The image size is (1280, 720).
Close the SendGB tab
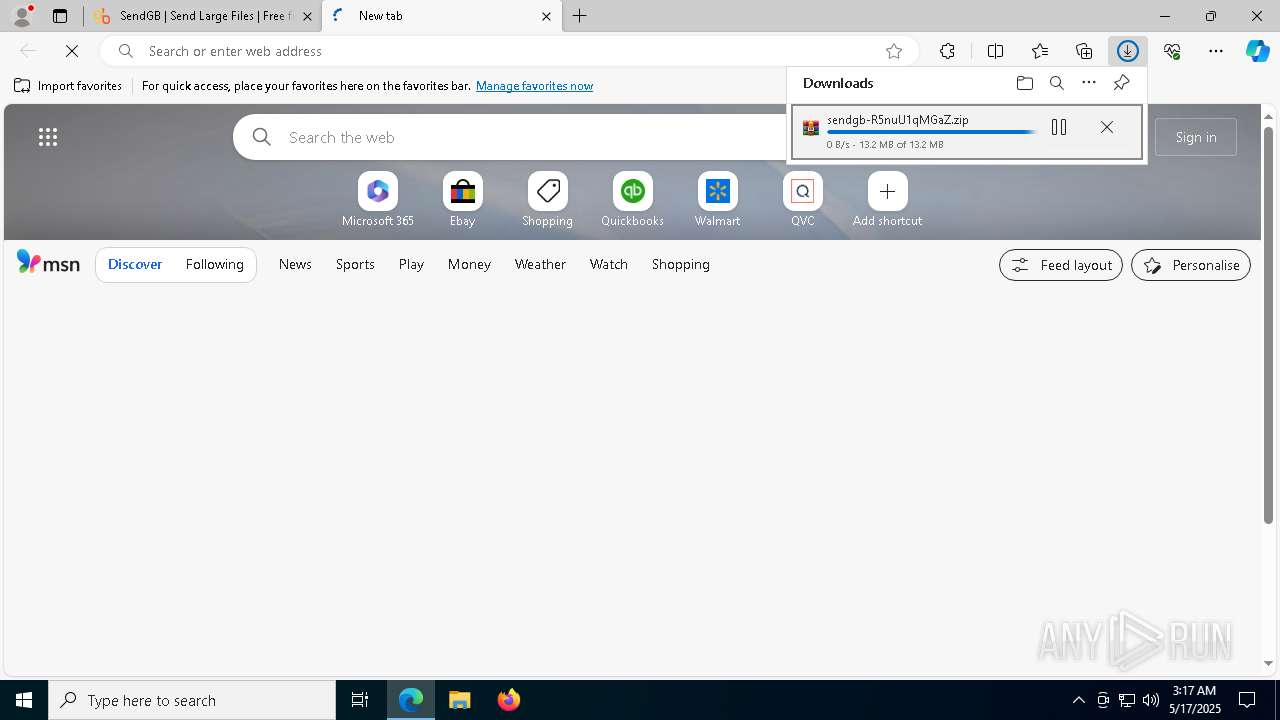307,16
